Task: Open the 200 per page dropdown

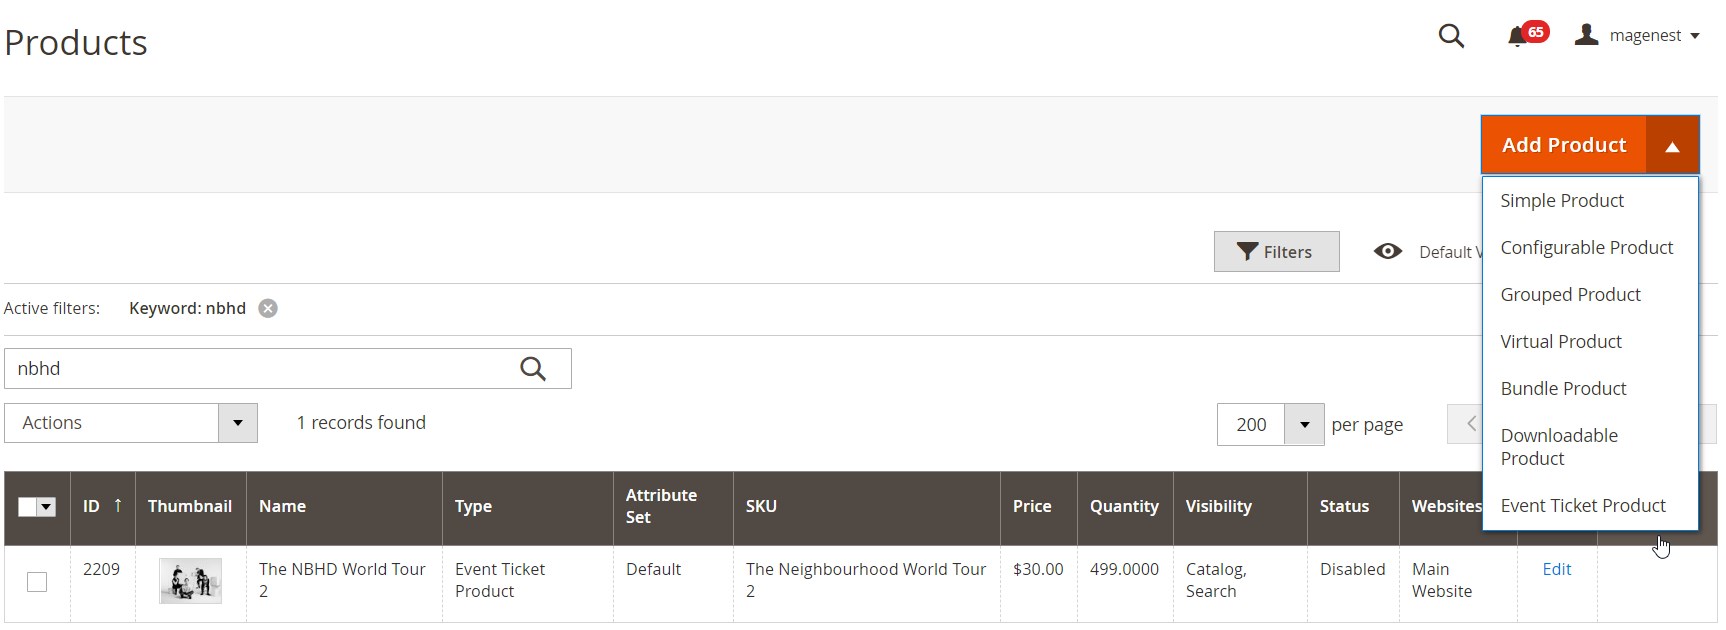Action: [1304, 425]
